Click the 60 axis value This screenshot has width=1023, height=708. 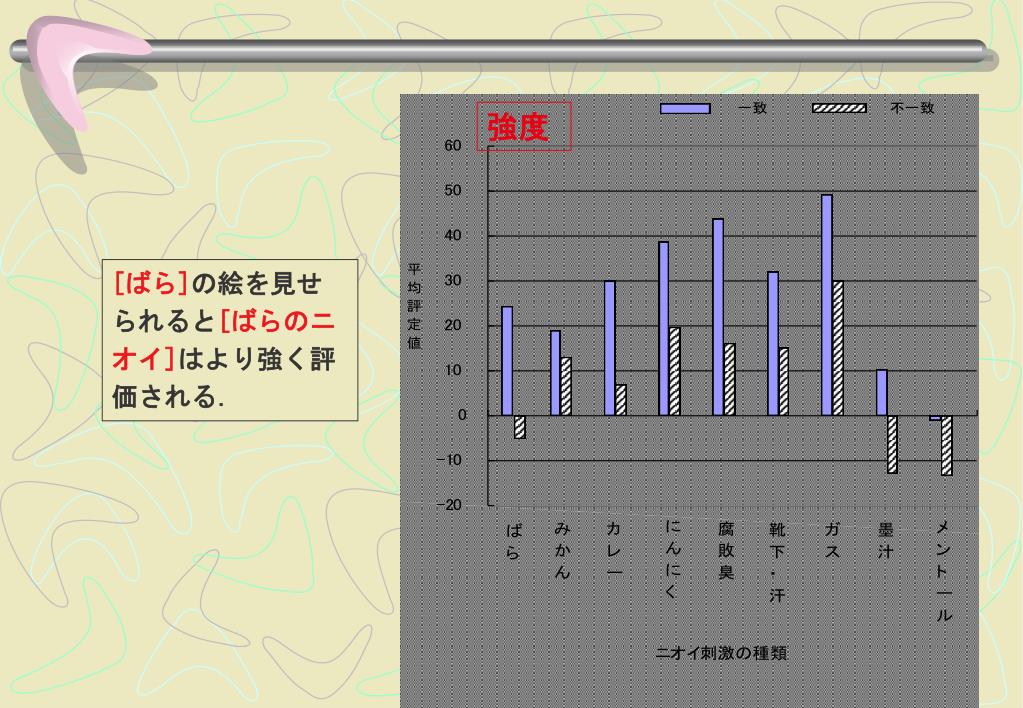[453, 146]
